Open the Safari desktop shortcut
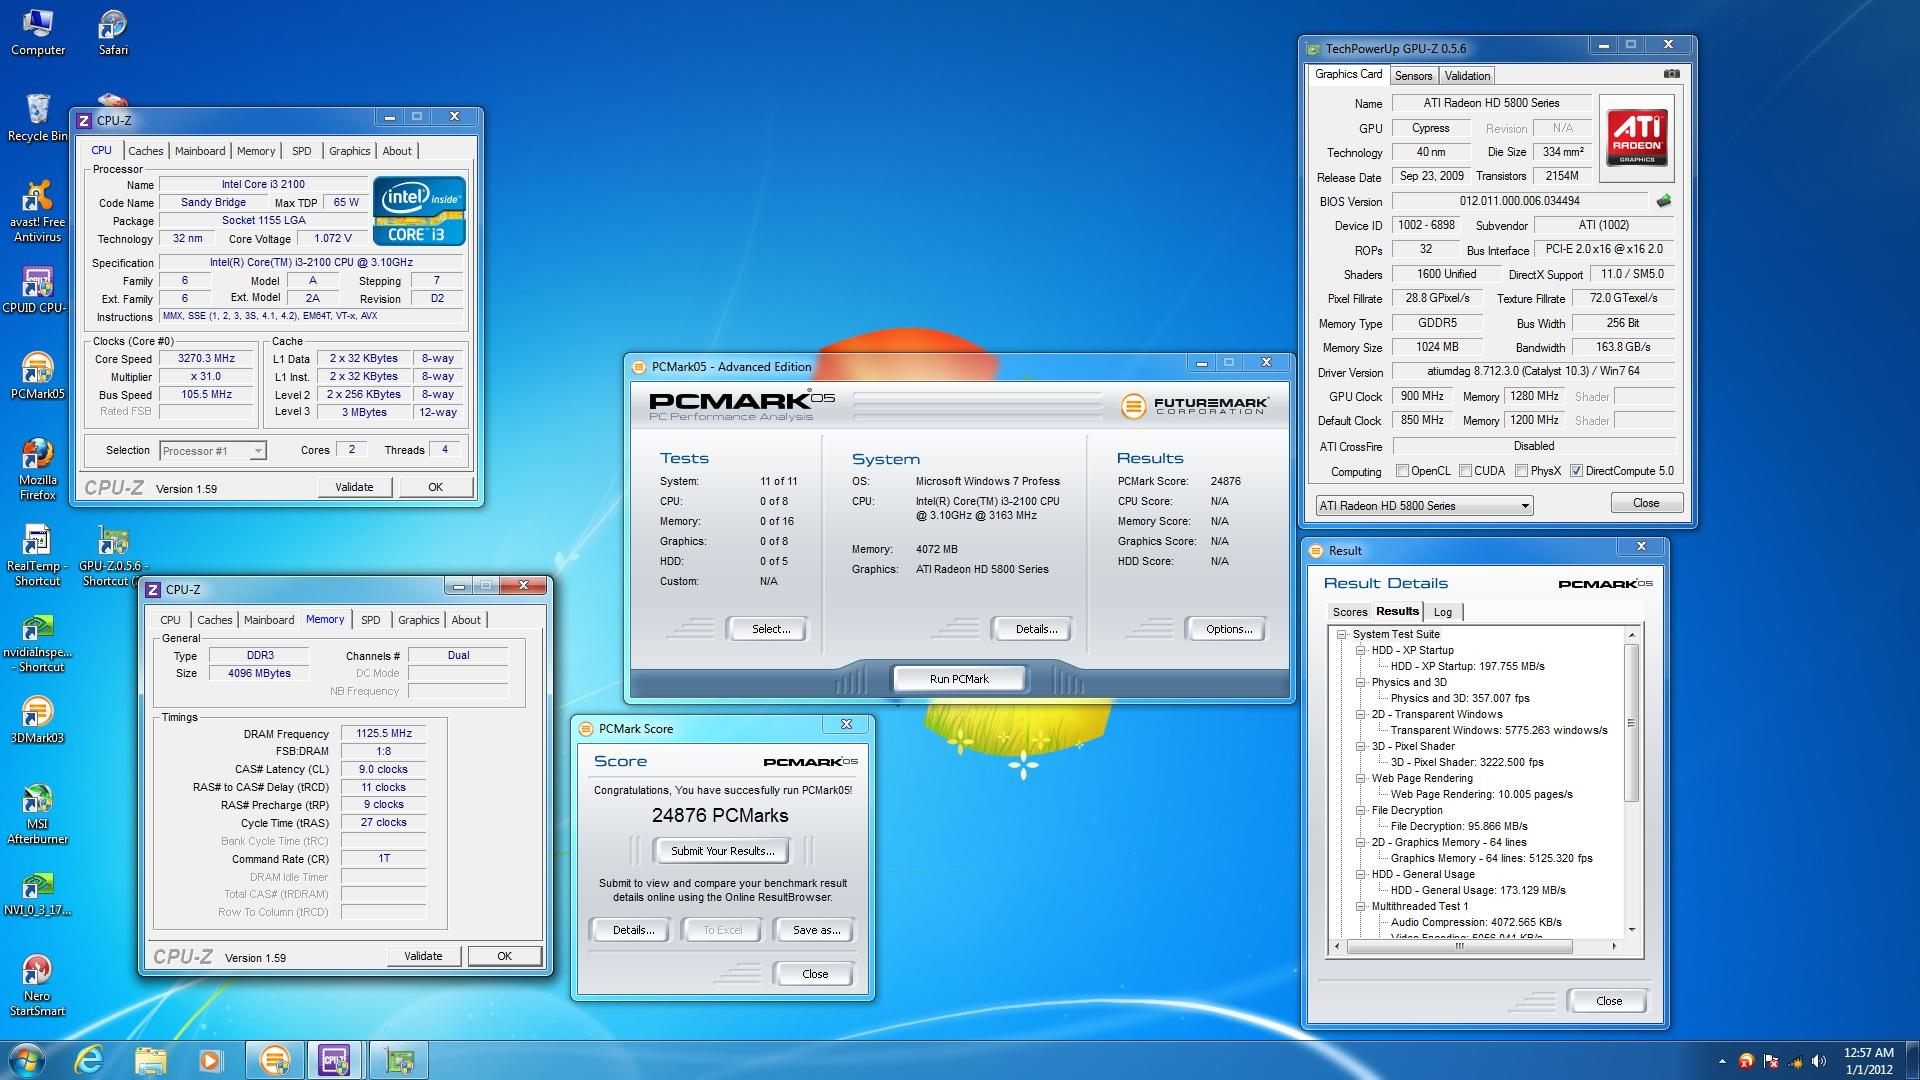The width and height of the screenshot is (1920, 1080). click(x=113, y=32)
